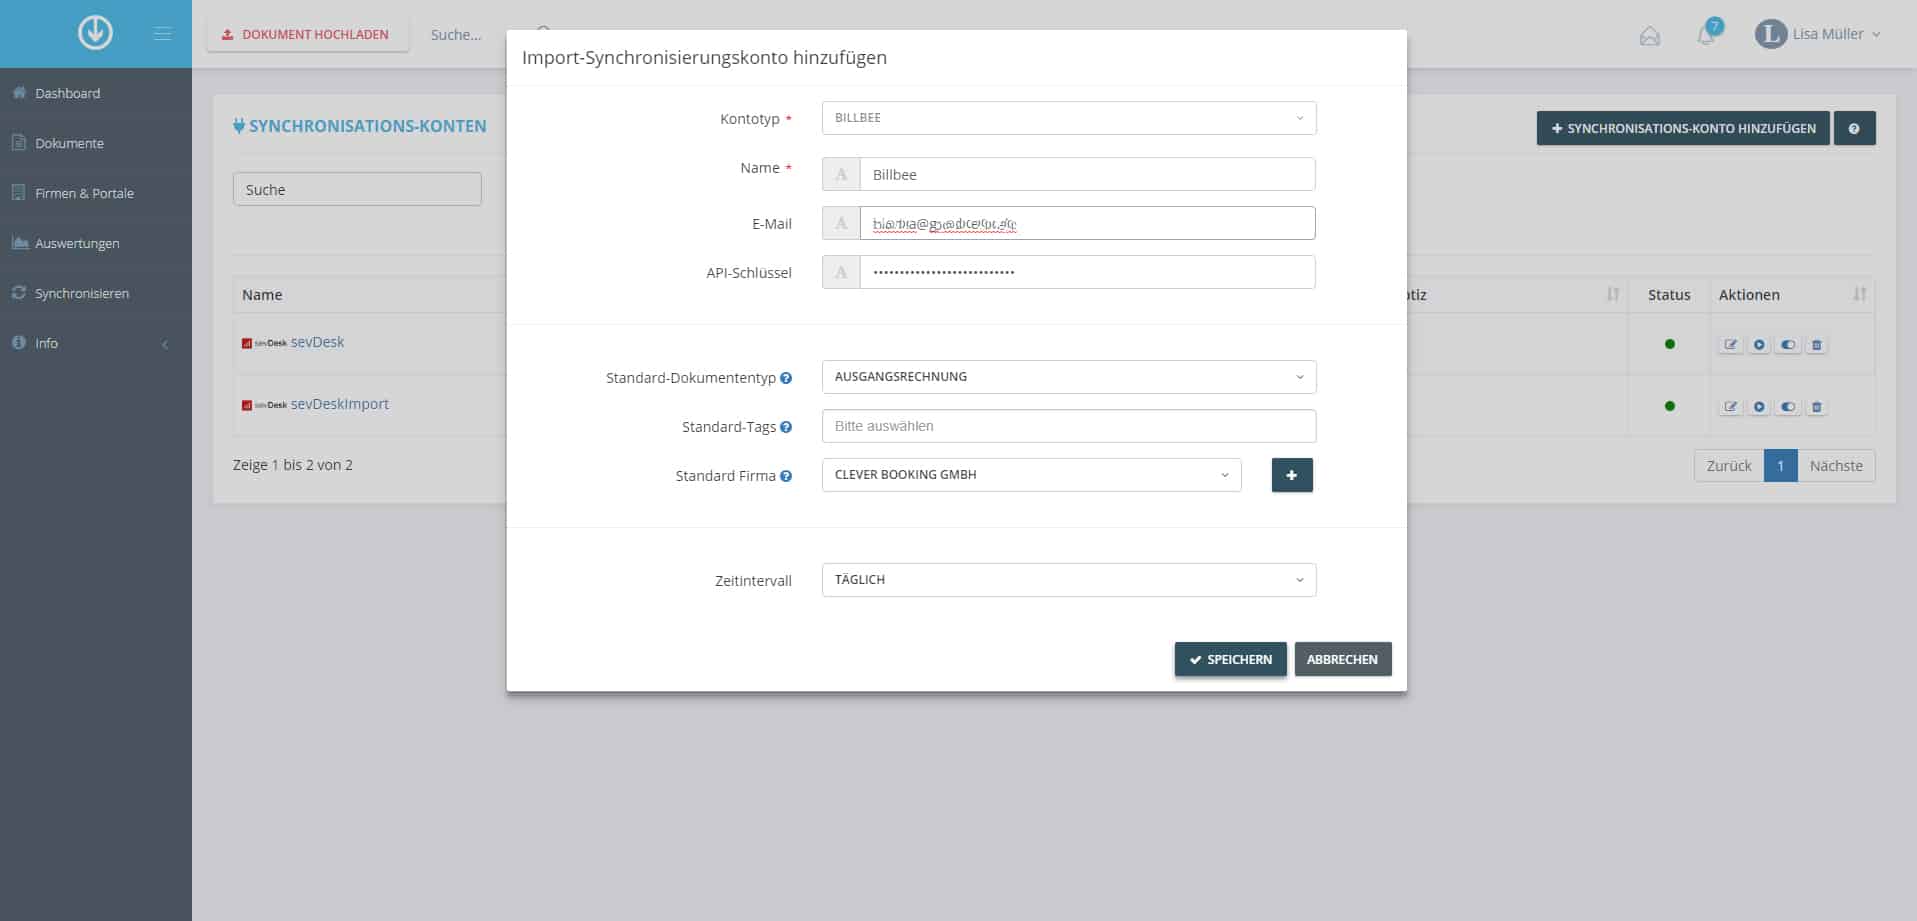Open the inbox icon in top bar

[x=1650, y=36]
